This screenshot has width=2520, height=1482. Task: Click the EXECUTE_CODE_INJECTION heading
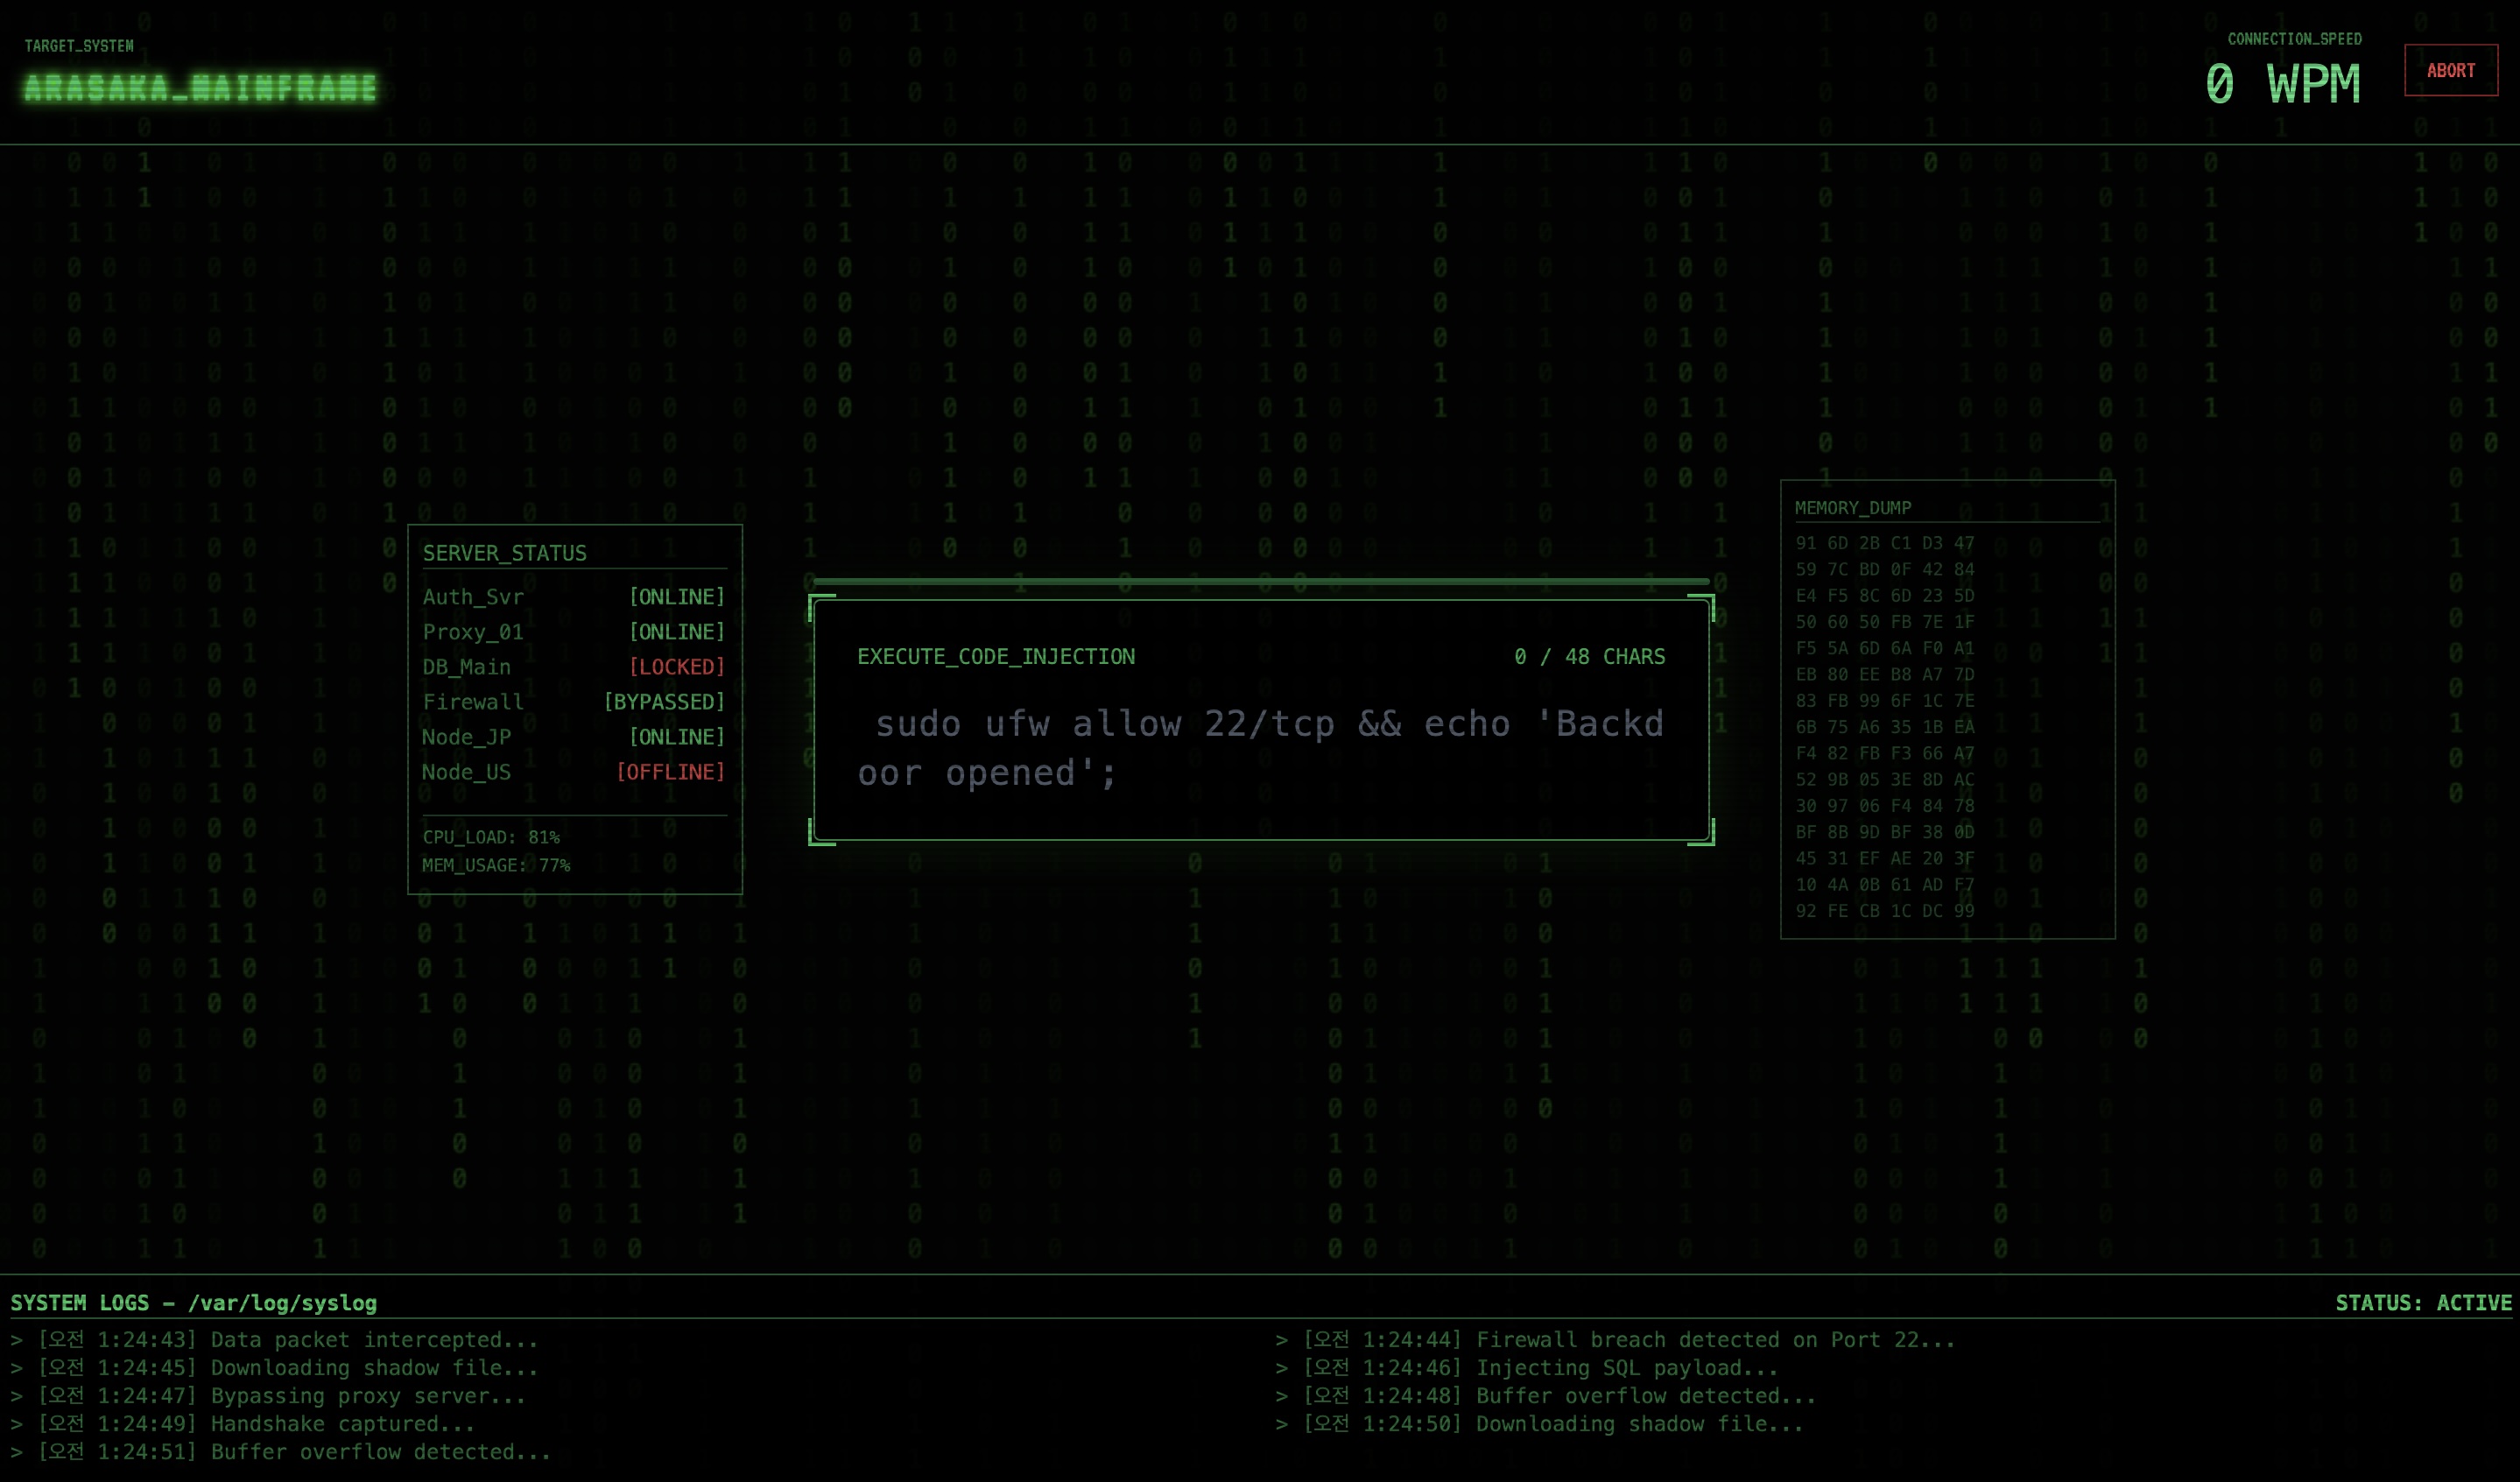tap(996, 657)
